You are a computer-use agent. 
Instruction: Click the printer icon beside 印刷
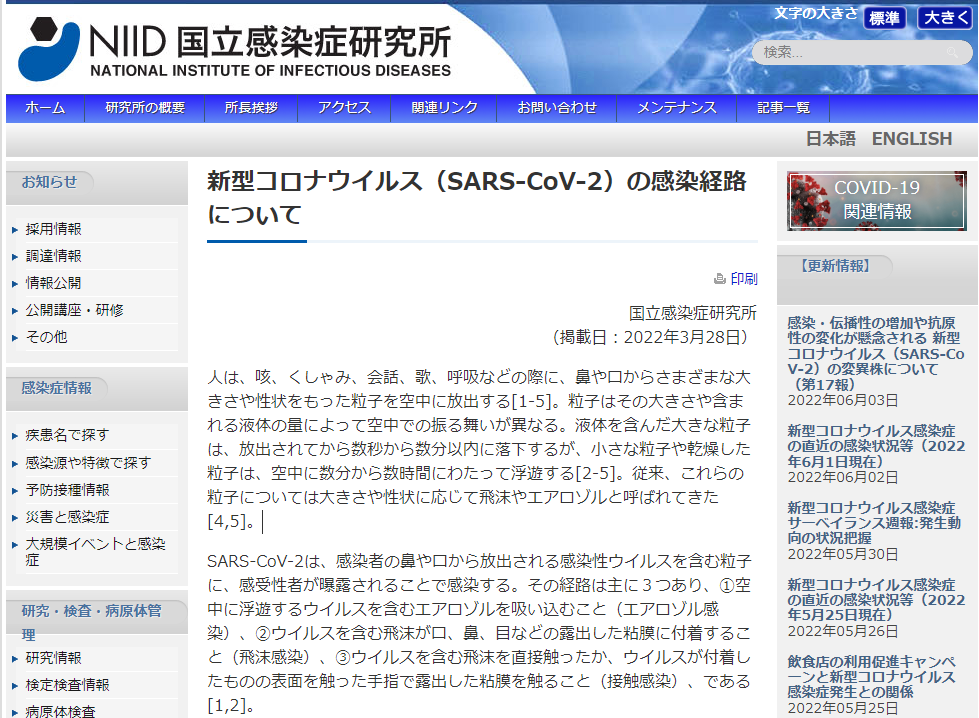coord(720,279)
